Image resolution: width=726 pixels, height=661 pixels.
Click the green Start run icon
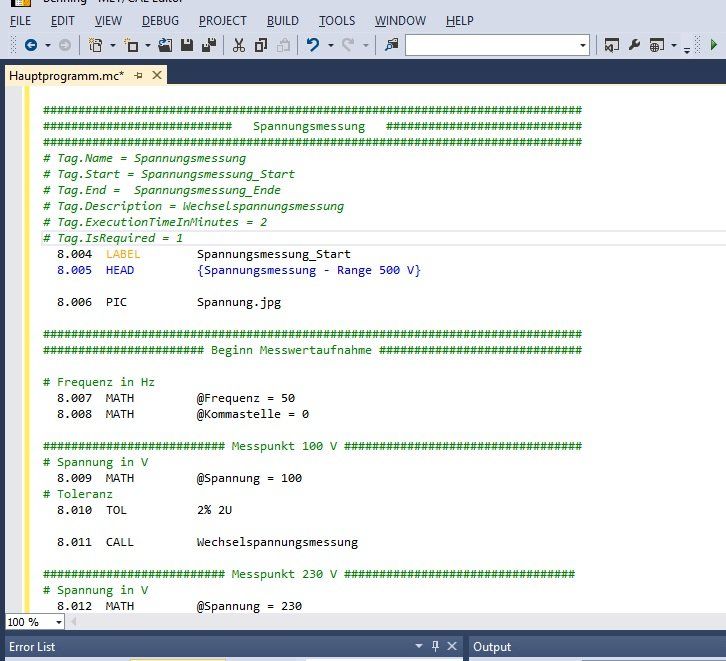click(x=713, y=45)
